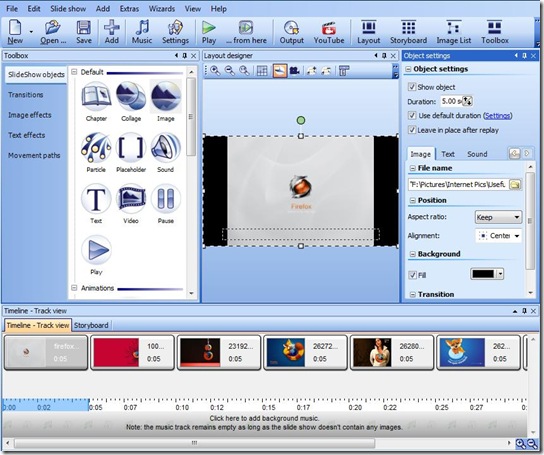Open the Image effects toolbox category

(29, 115)
